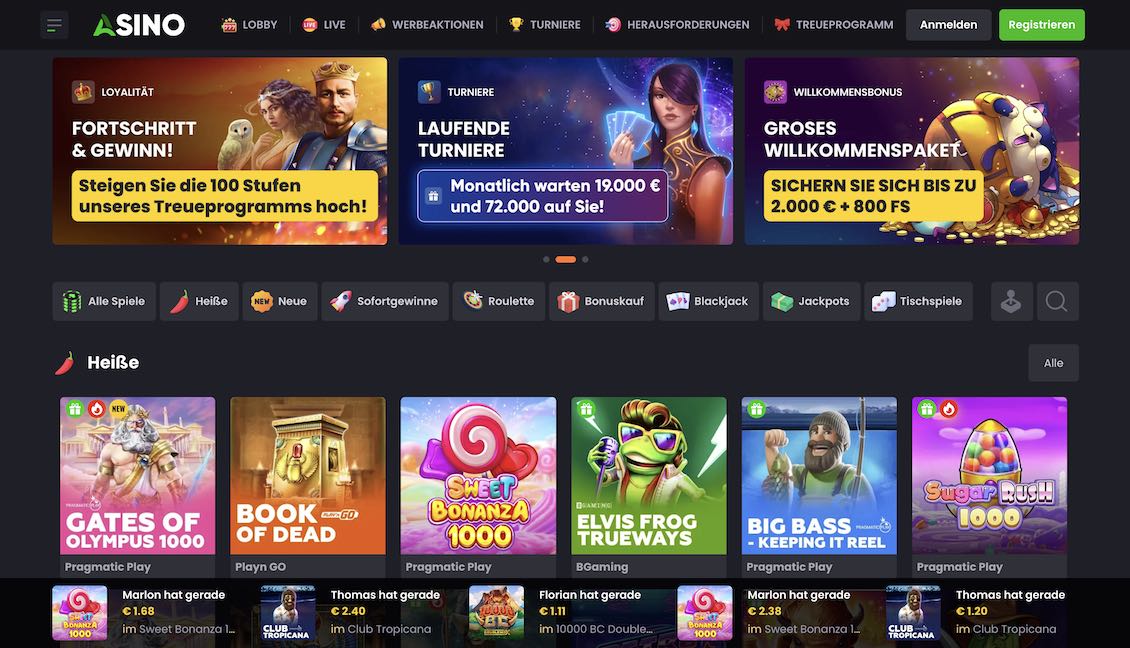1130x648 pixels.
Task: Open the Werbeaktionen navigation item
Action: coord(427,25)
